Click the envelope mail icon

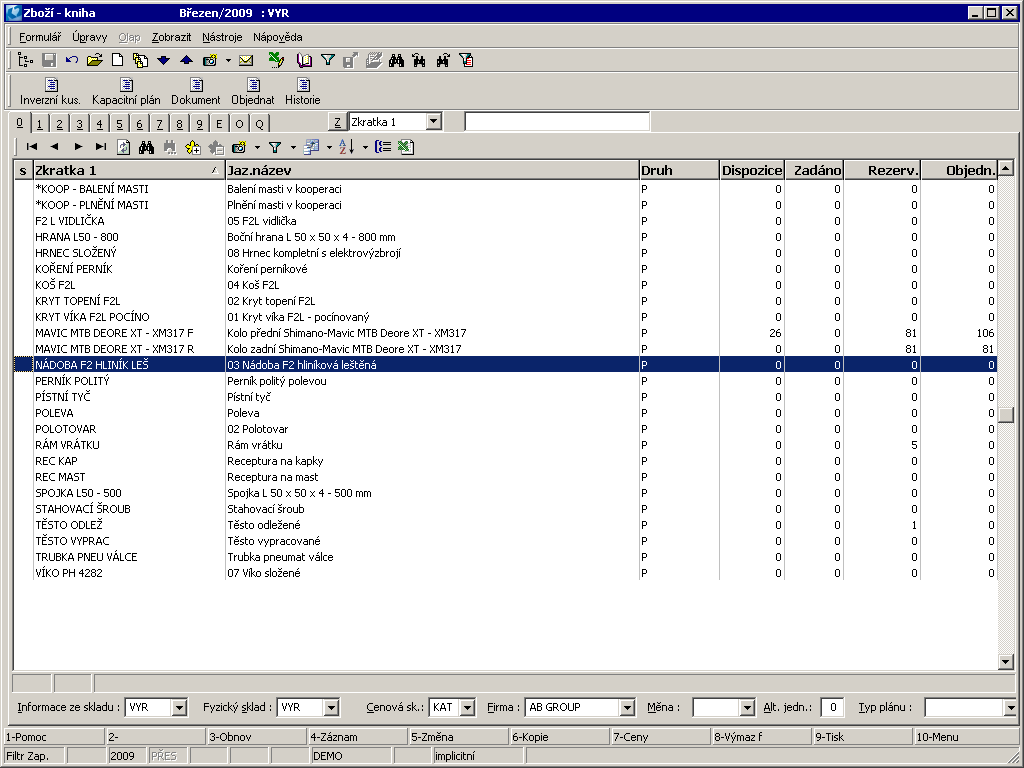[x=246, y=61]
